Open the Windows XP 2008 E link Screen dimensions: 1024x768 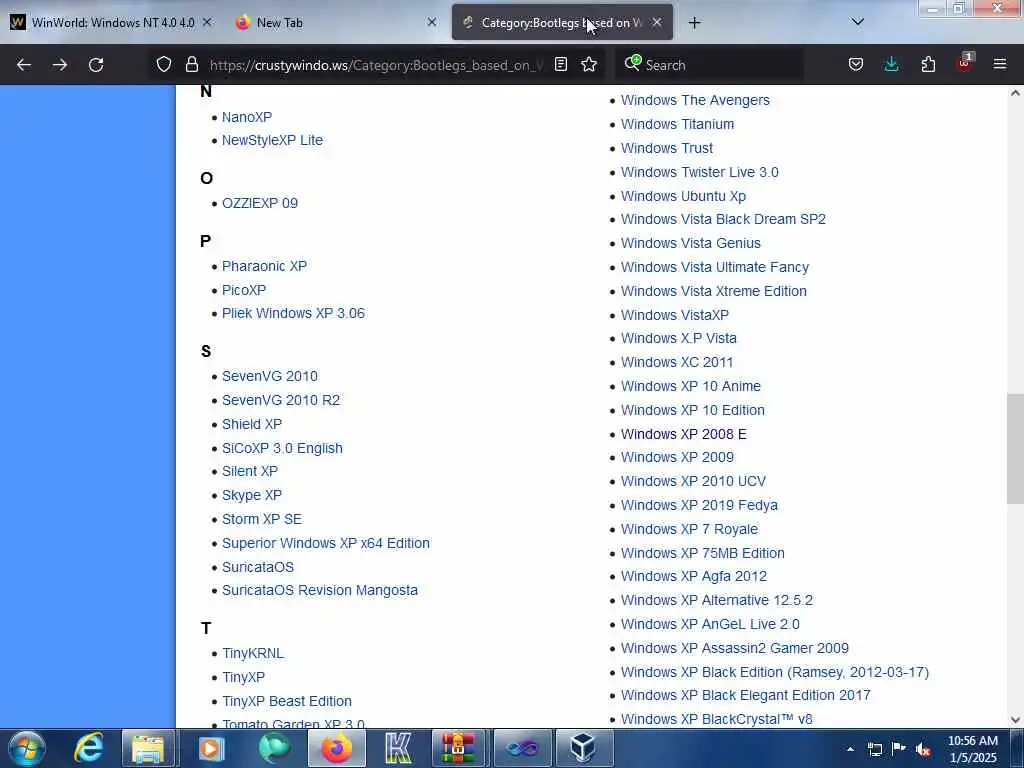[684, 434]
